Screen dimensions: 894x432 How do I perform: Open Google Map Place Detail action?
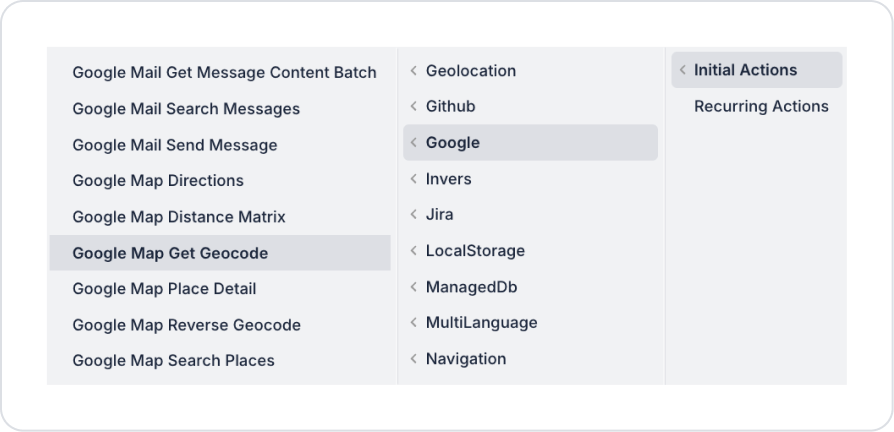coord(164,289)
